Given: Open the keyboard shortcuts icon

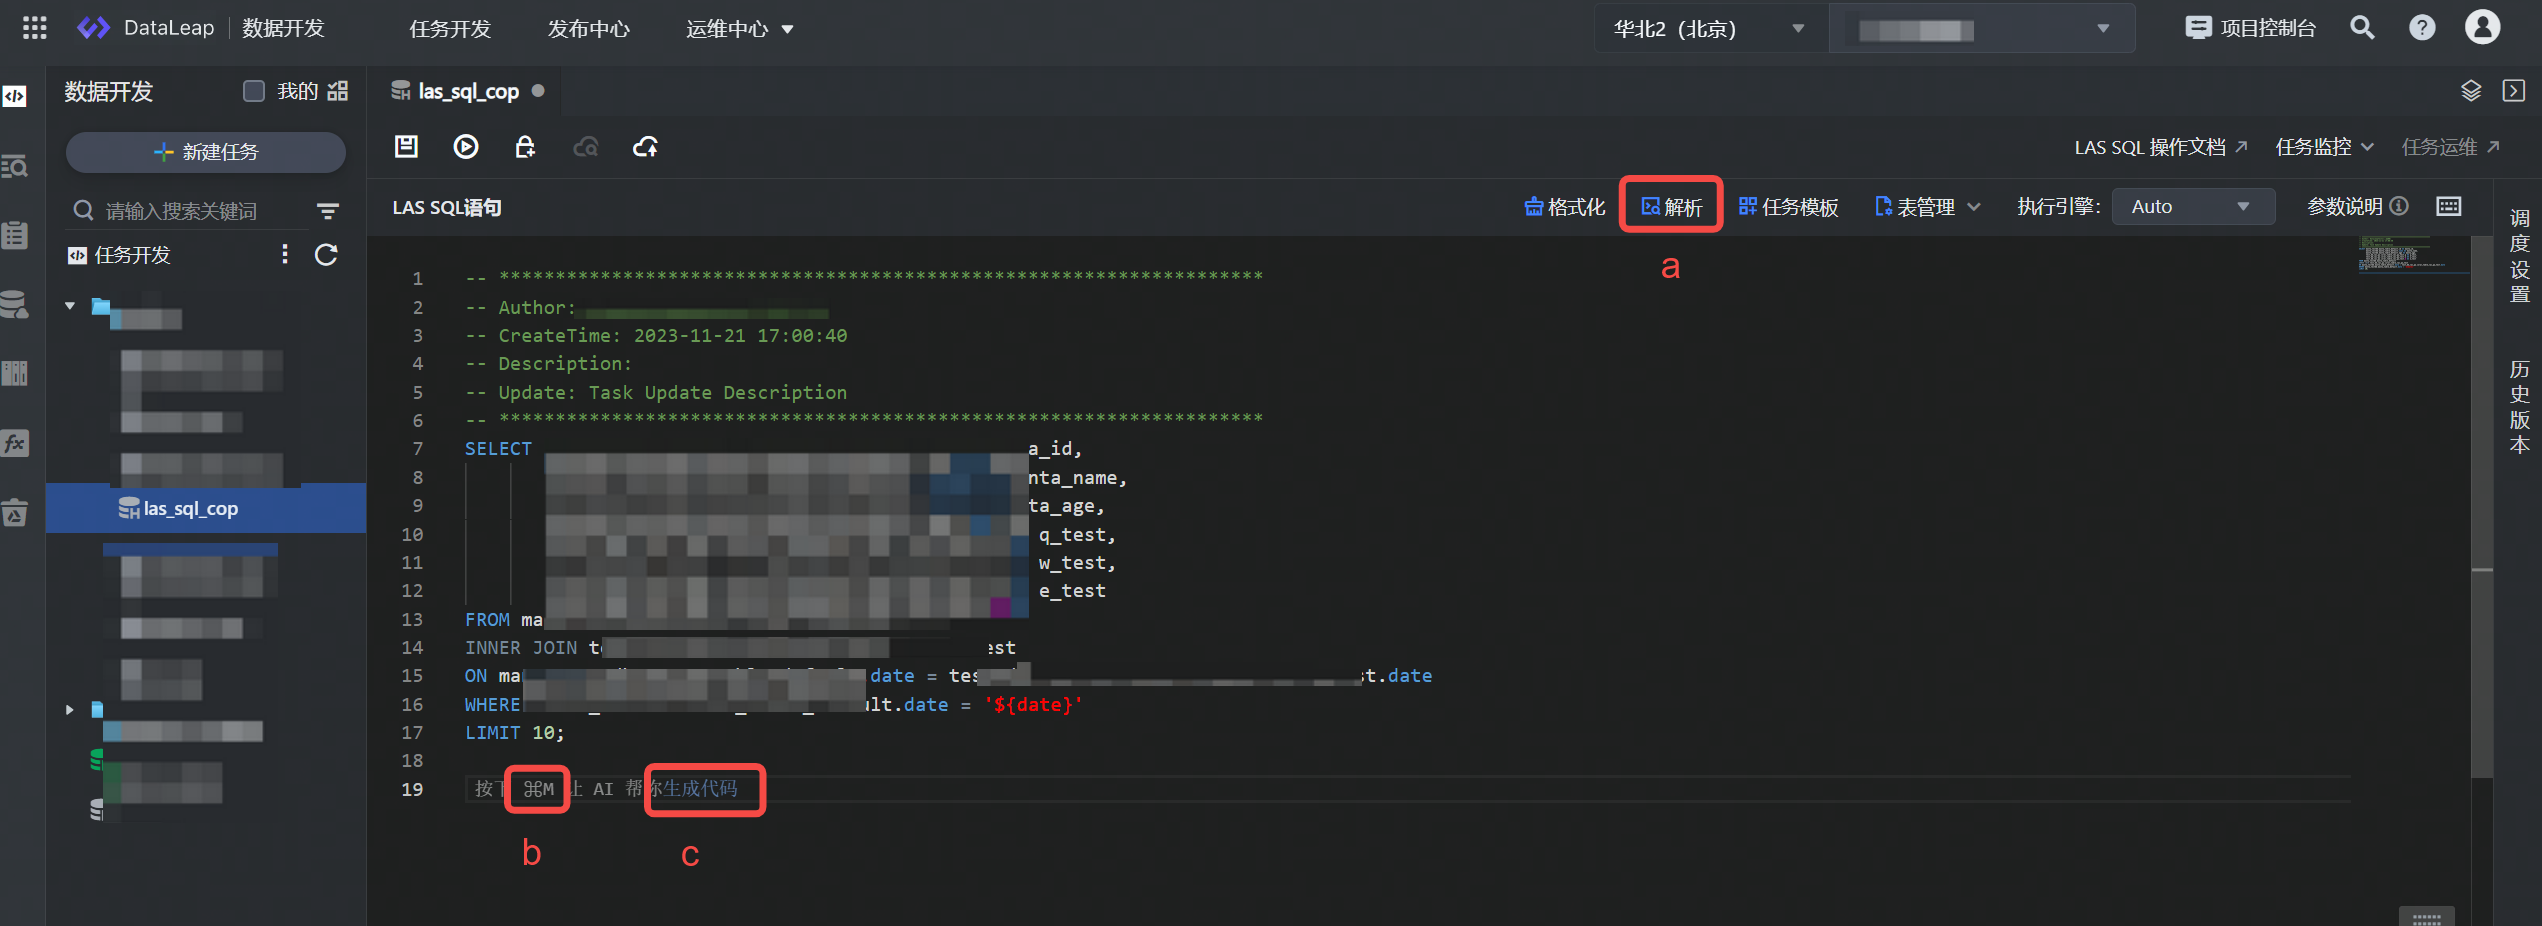Looking at the screenshot, I should pyautogui.click(x=2449, y=206).
